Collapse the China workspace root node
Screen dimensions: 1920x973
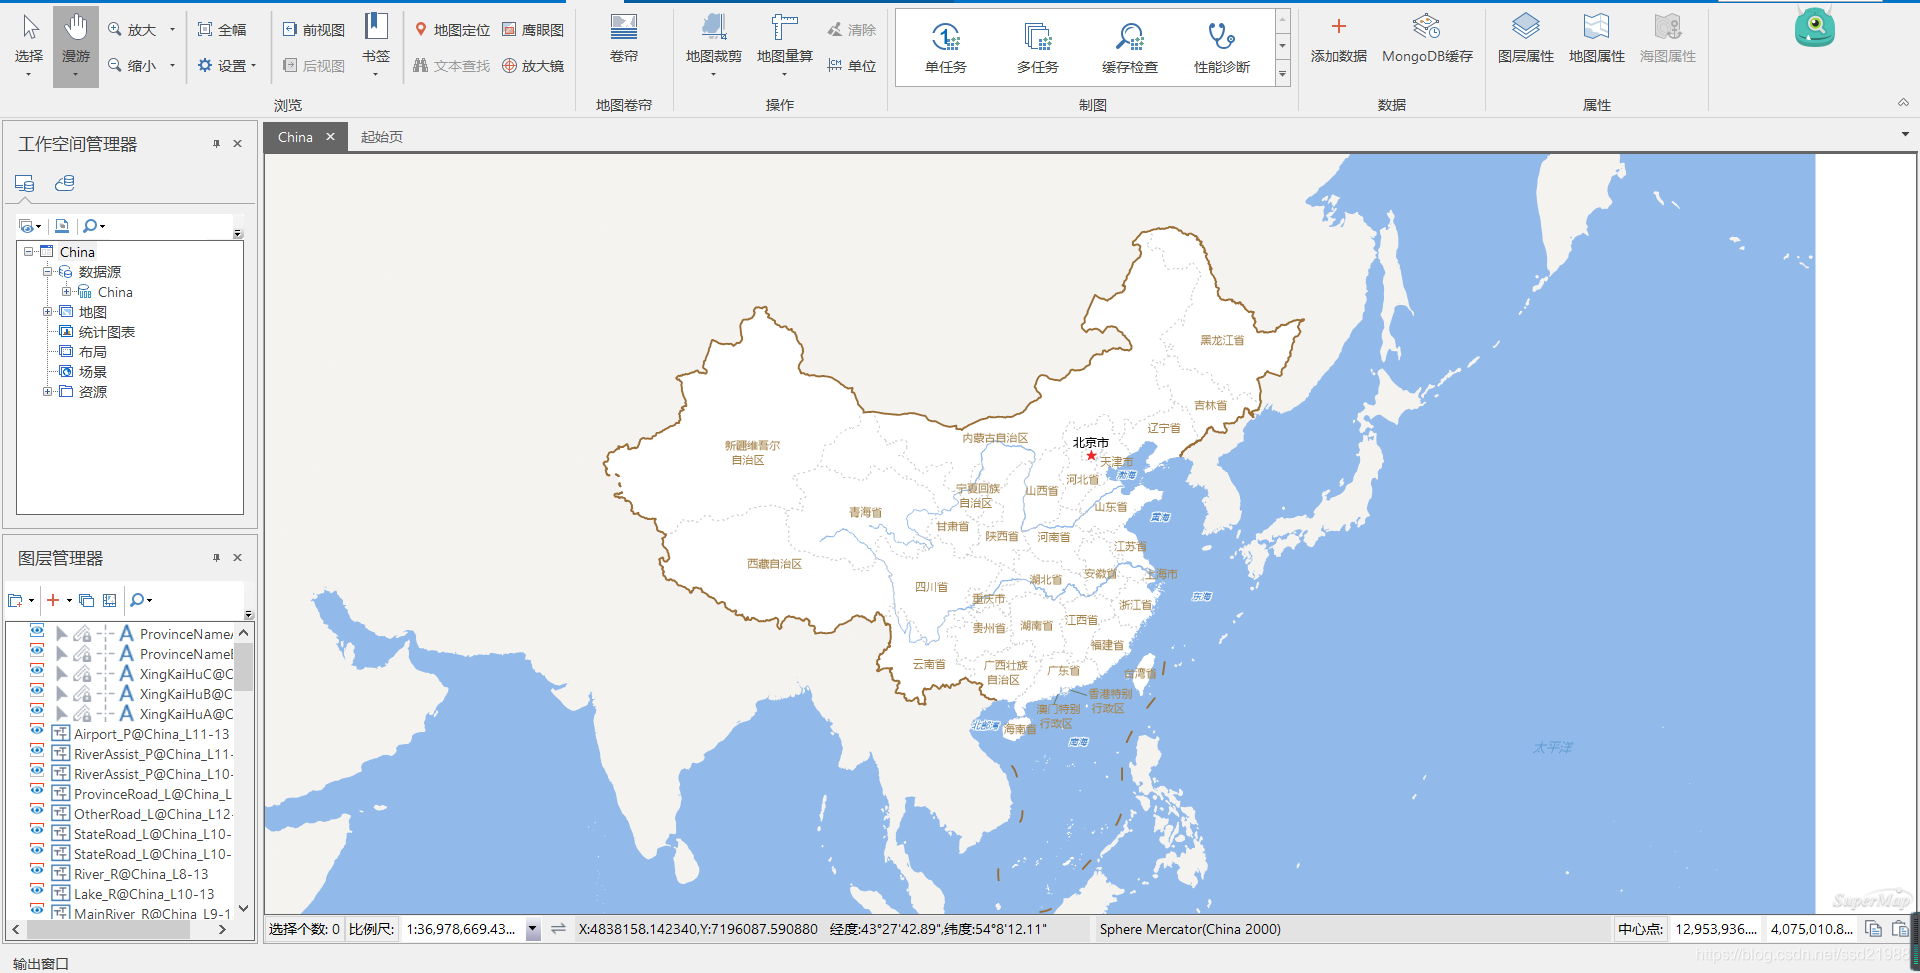(28, 252)
